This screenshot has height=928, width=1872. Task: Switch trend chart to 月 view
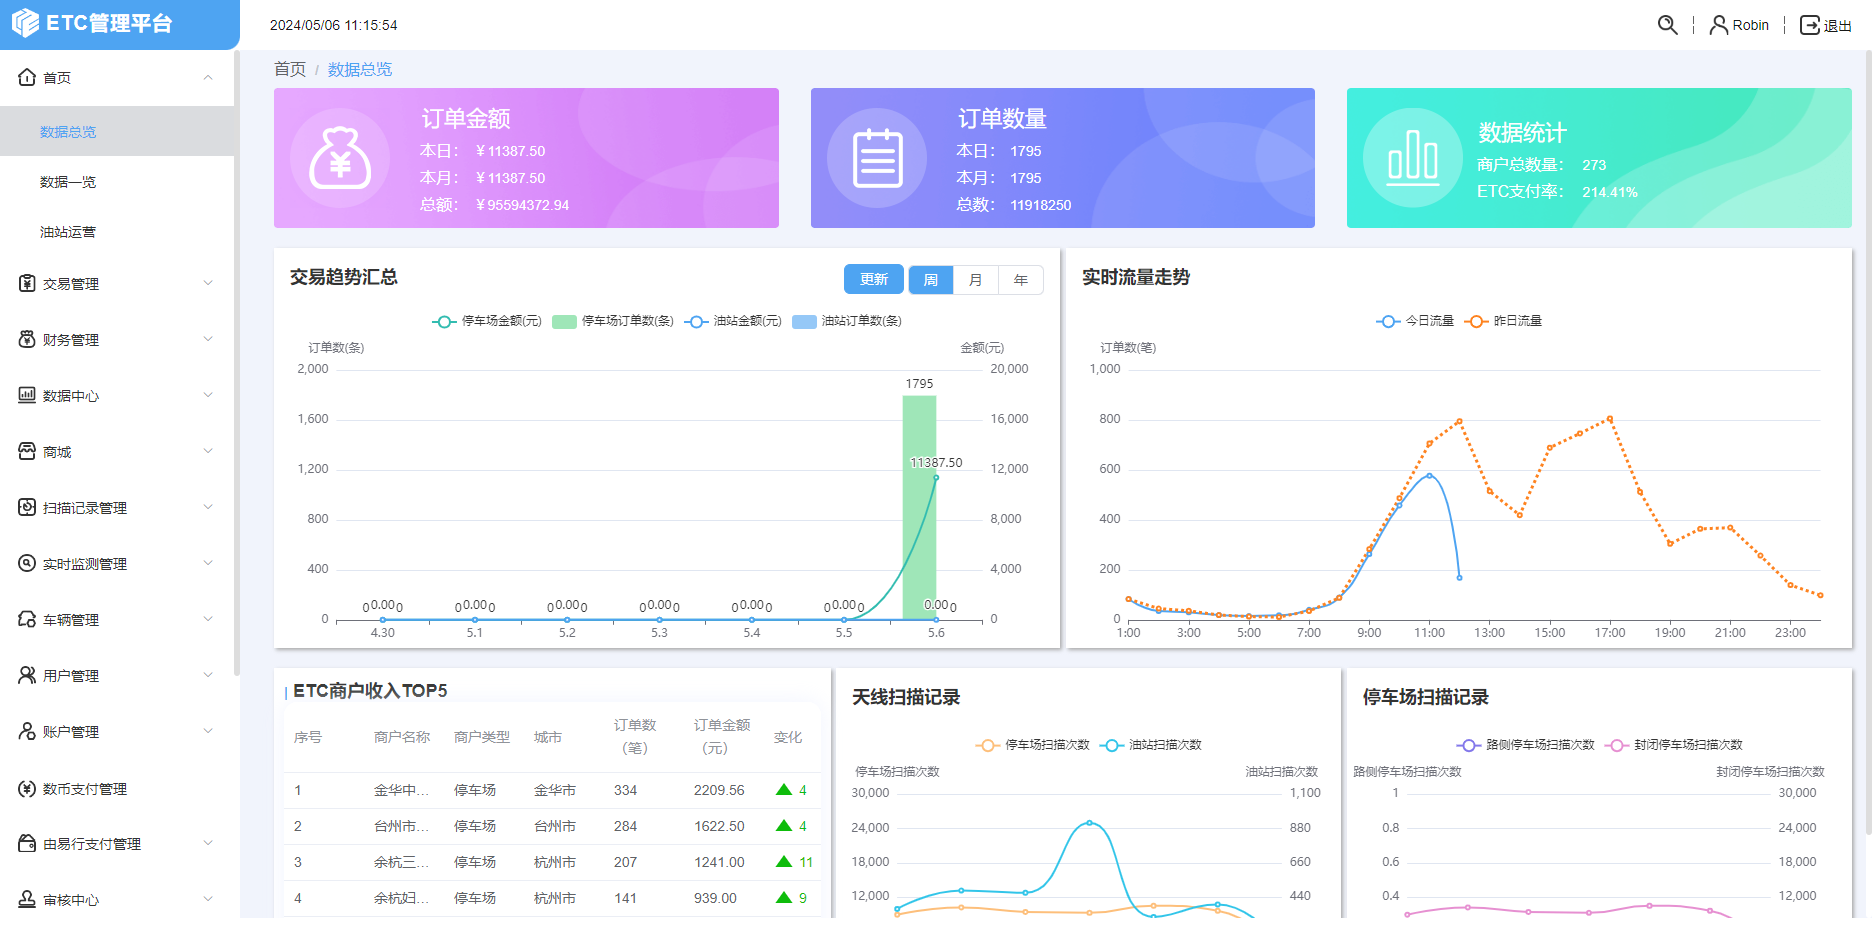(x=976, y=280)
